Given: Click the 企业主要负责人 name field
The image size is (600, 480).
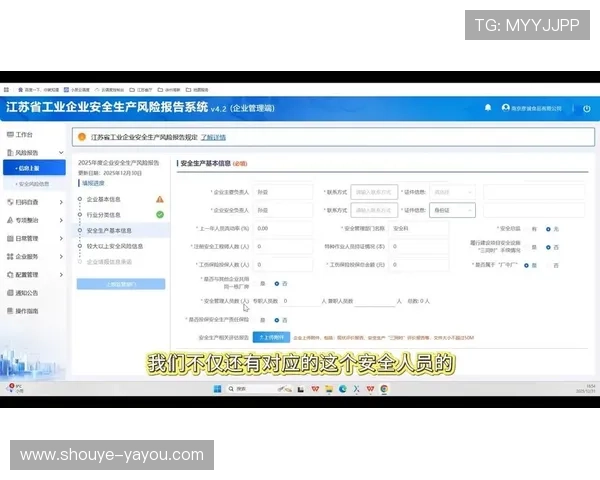Looking at the screenshot, I should 282,192.
